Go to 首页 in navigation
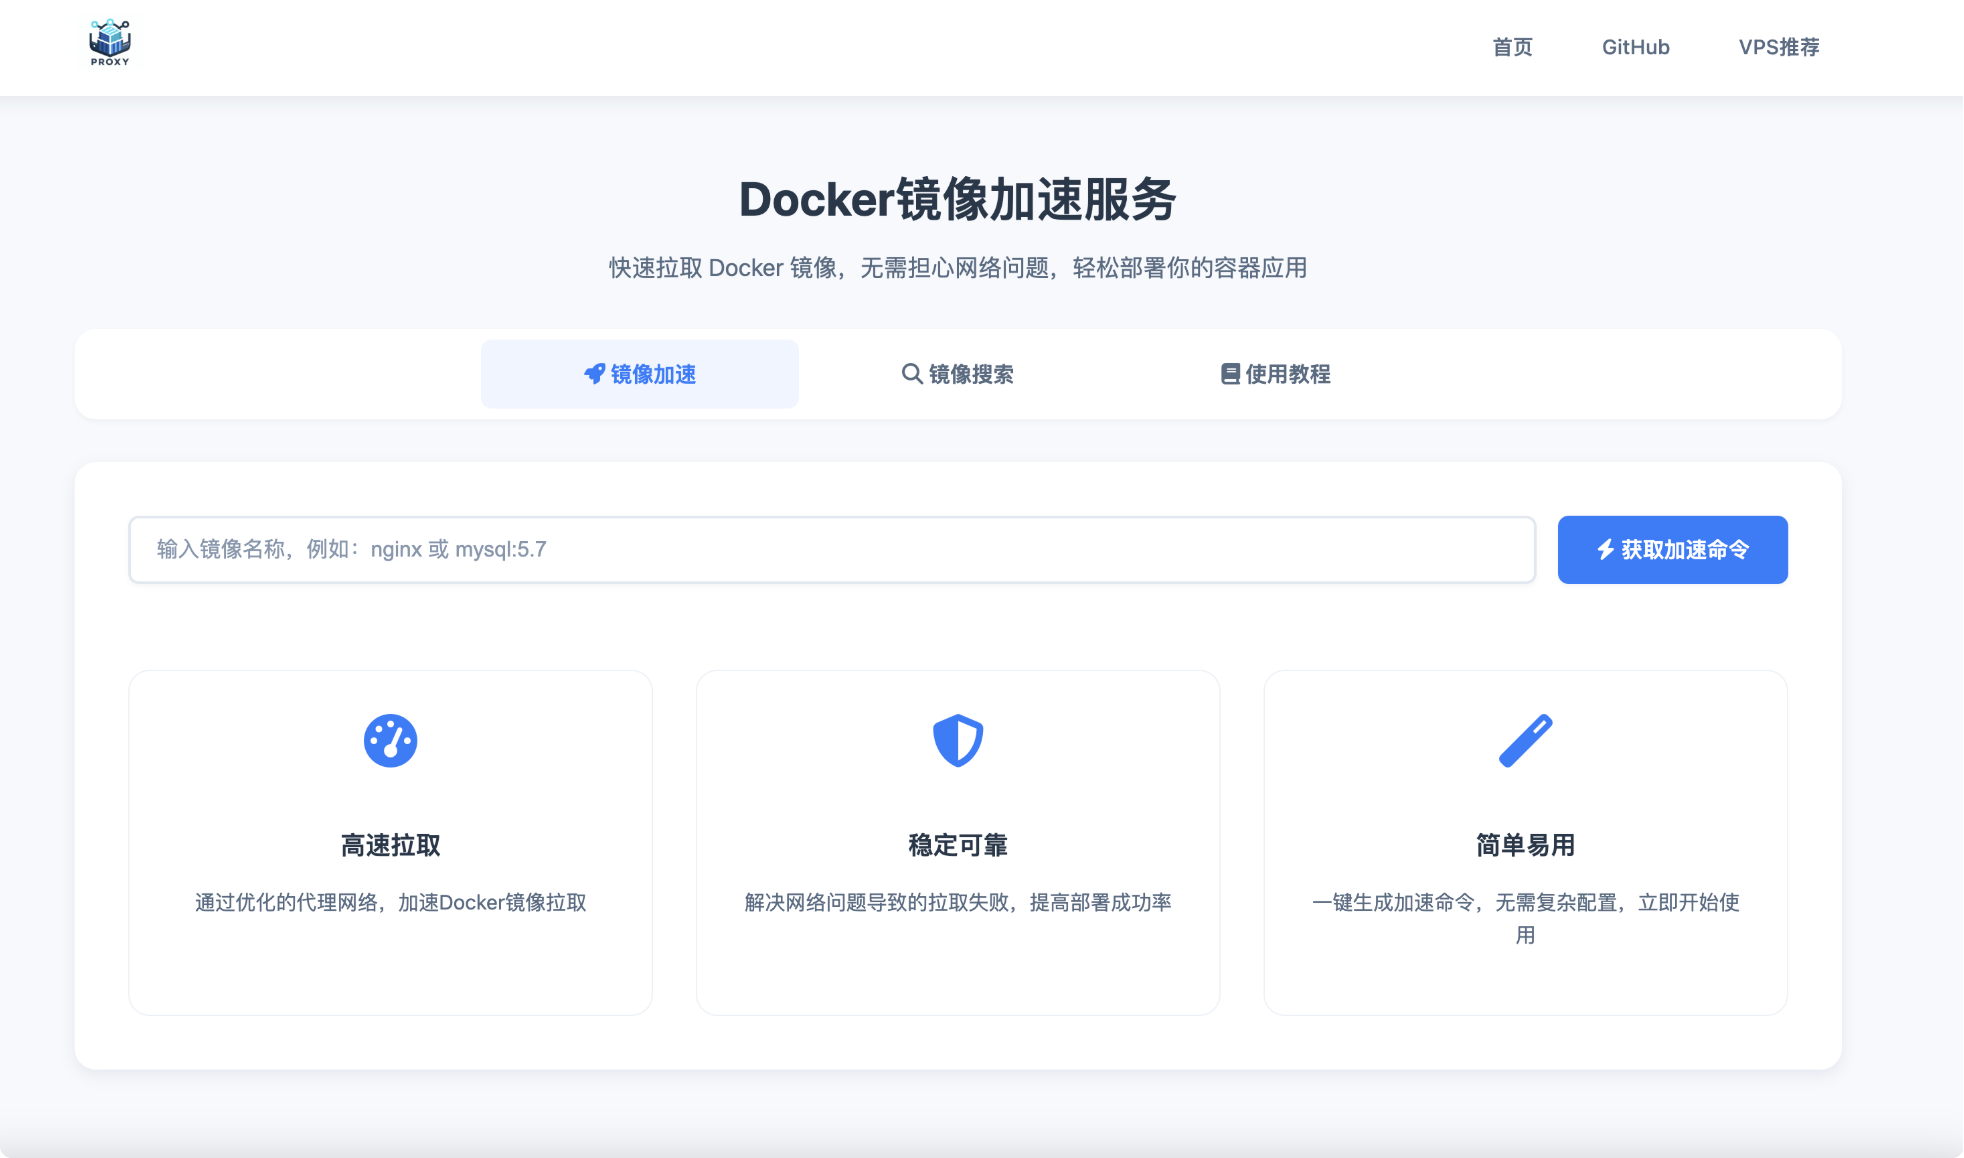The height and width of the screenshot is (1158, 1964). tap(1512, 47)
